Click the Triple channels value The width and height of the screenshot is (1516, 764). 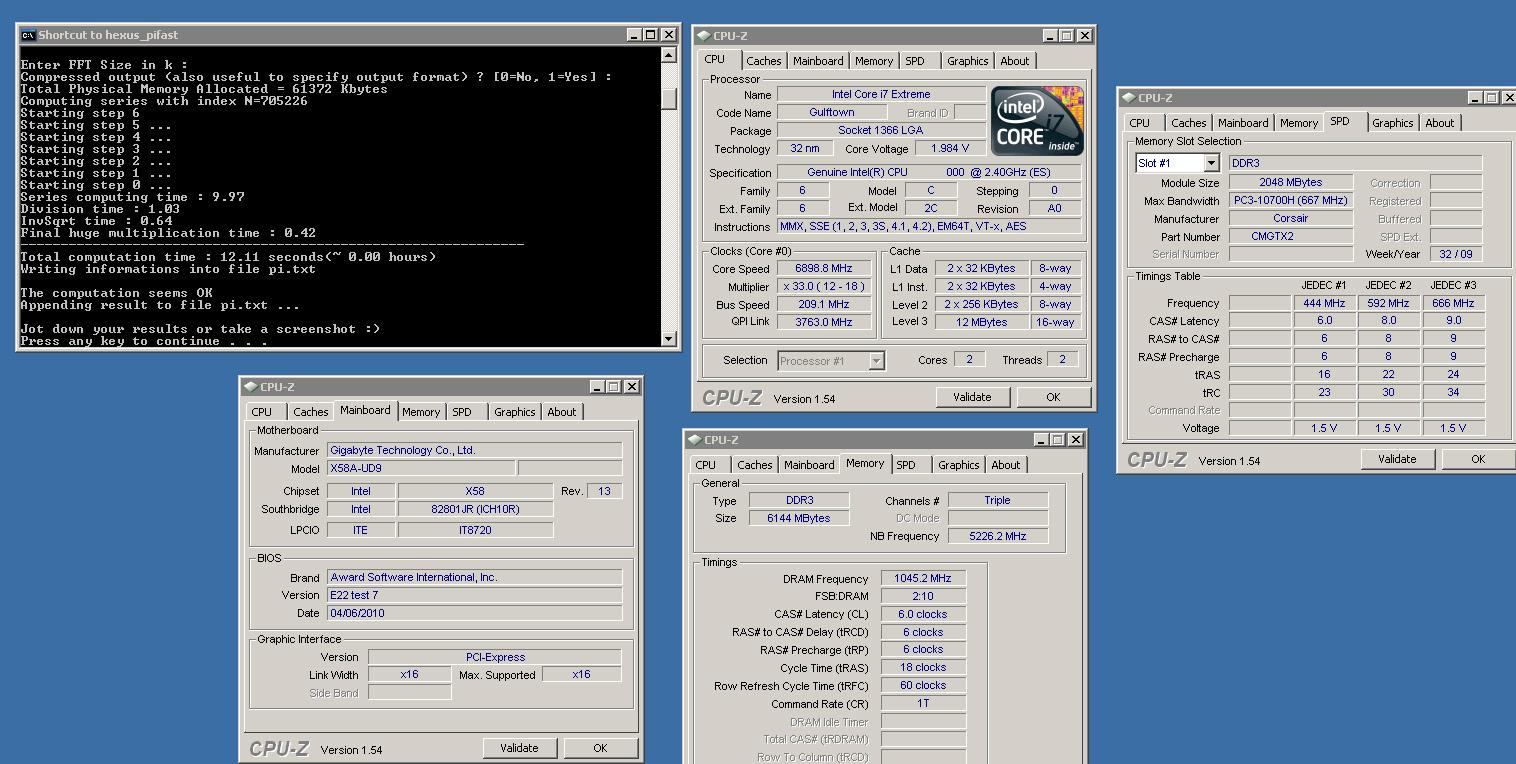(x=997, y=500)
